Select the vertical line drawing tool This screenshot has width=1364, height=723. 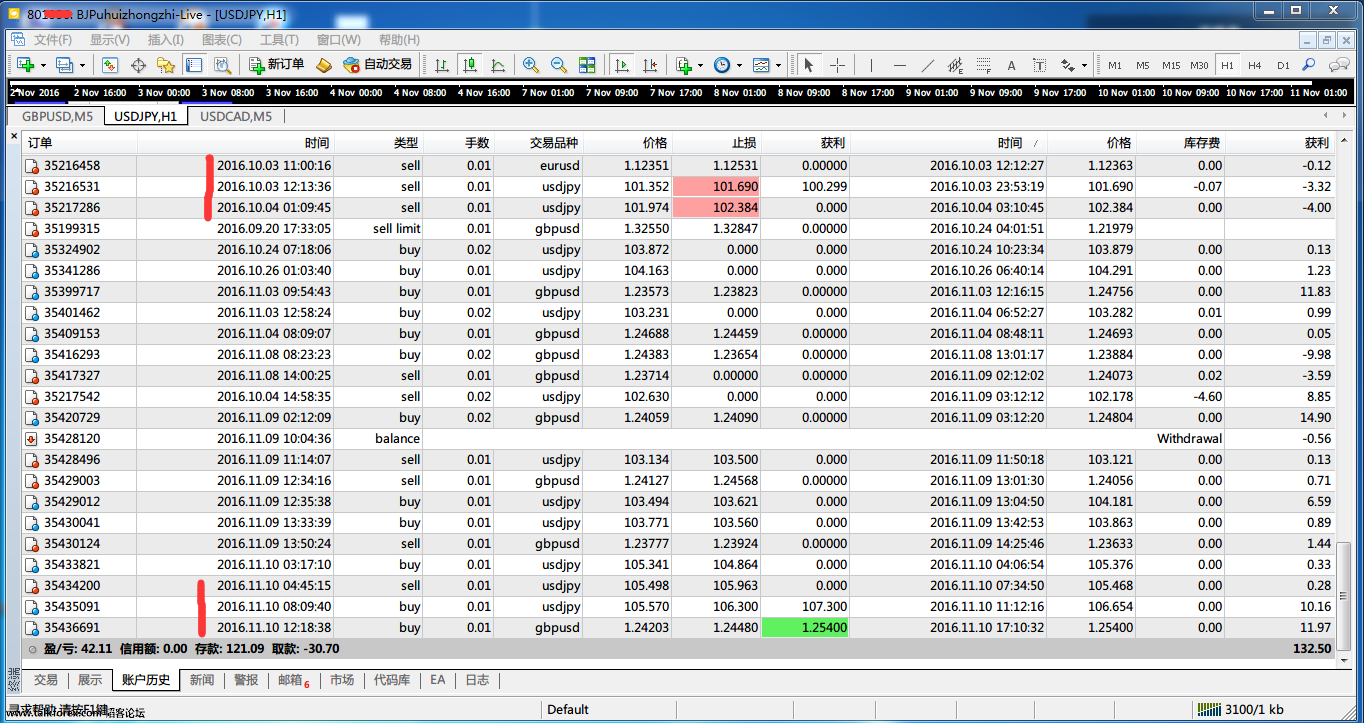(x=872, y=65)
